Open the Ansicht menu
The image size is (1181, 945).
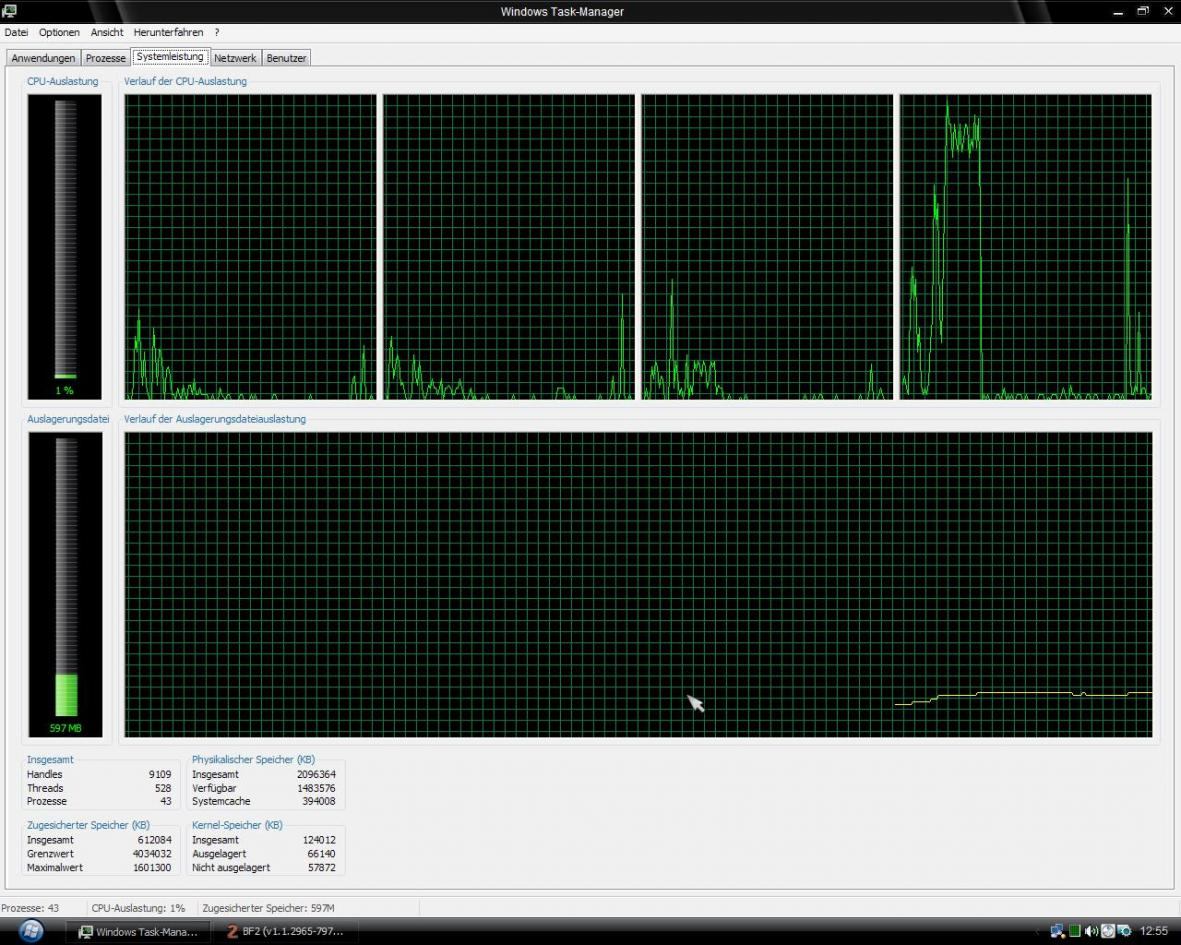(107, 32)
